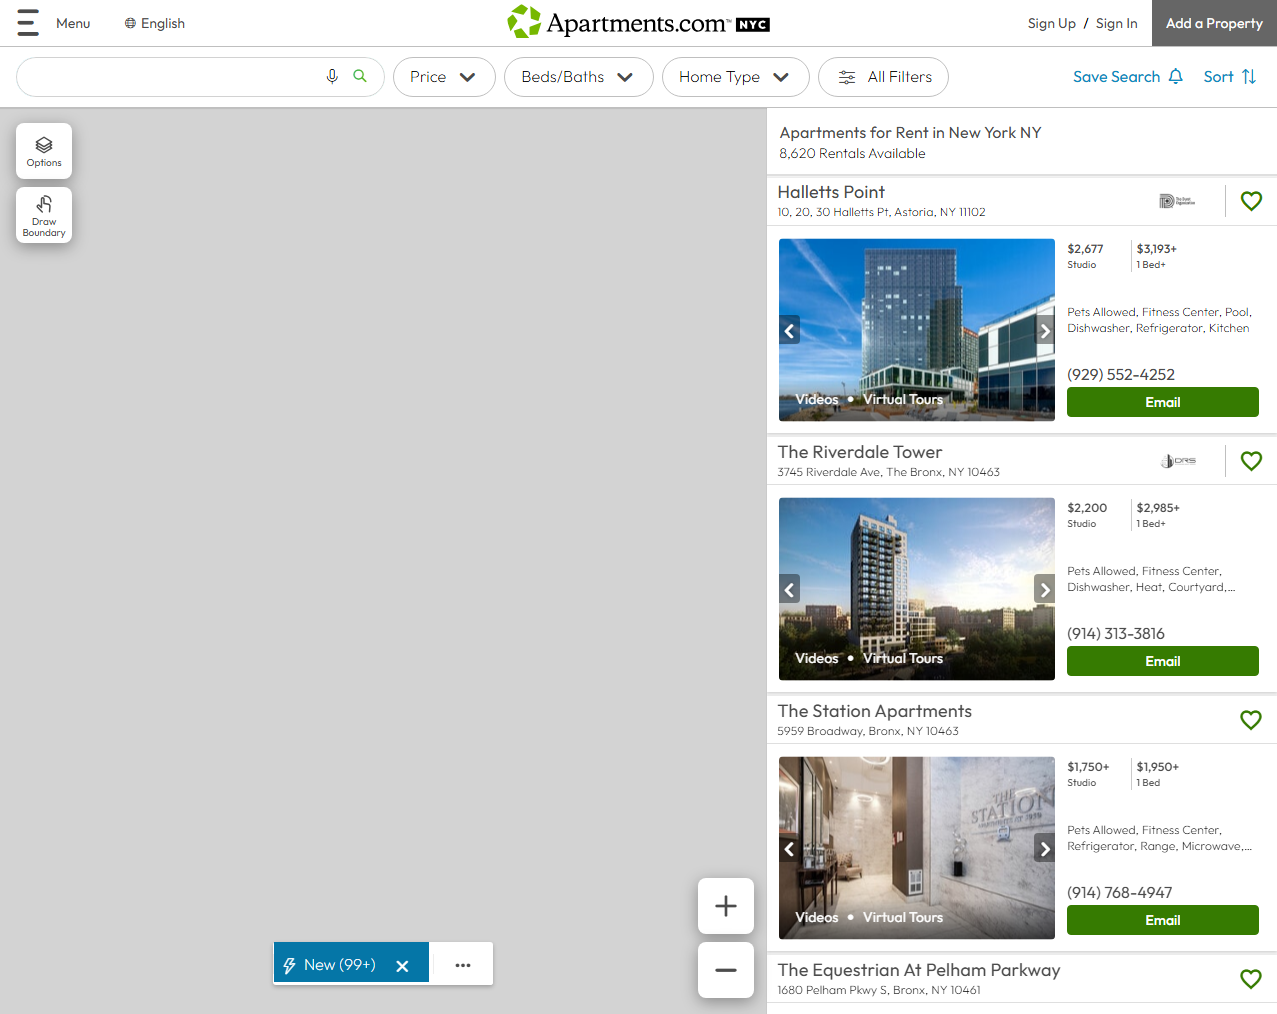Expand the Beds/Baths dropdown

578,76
